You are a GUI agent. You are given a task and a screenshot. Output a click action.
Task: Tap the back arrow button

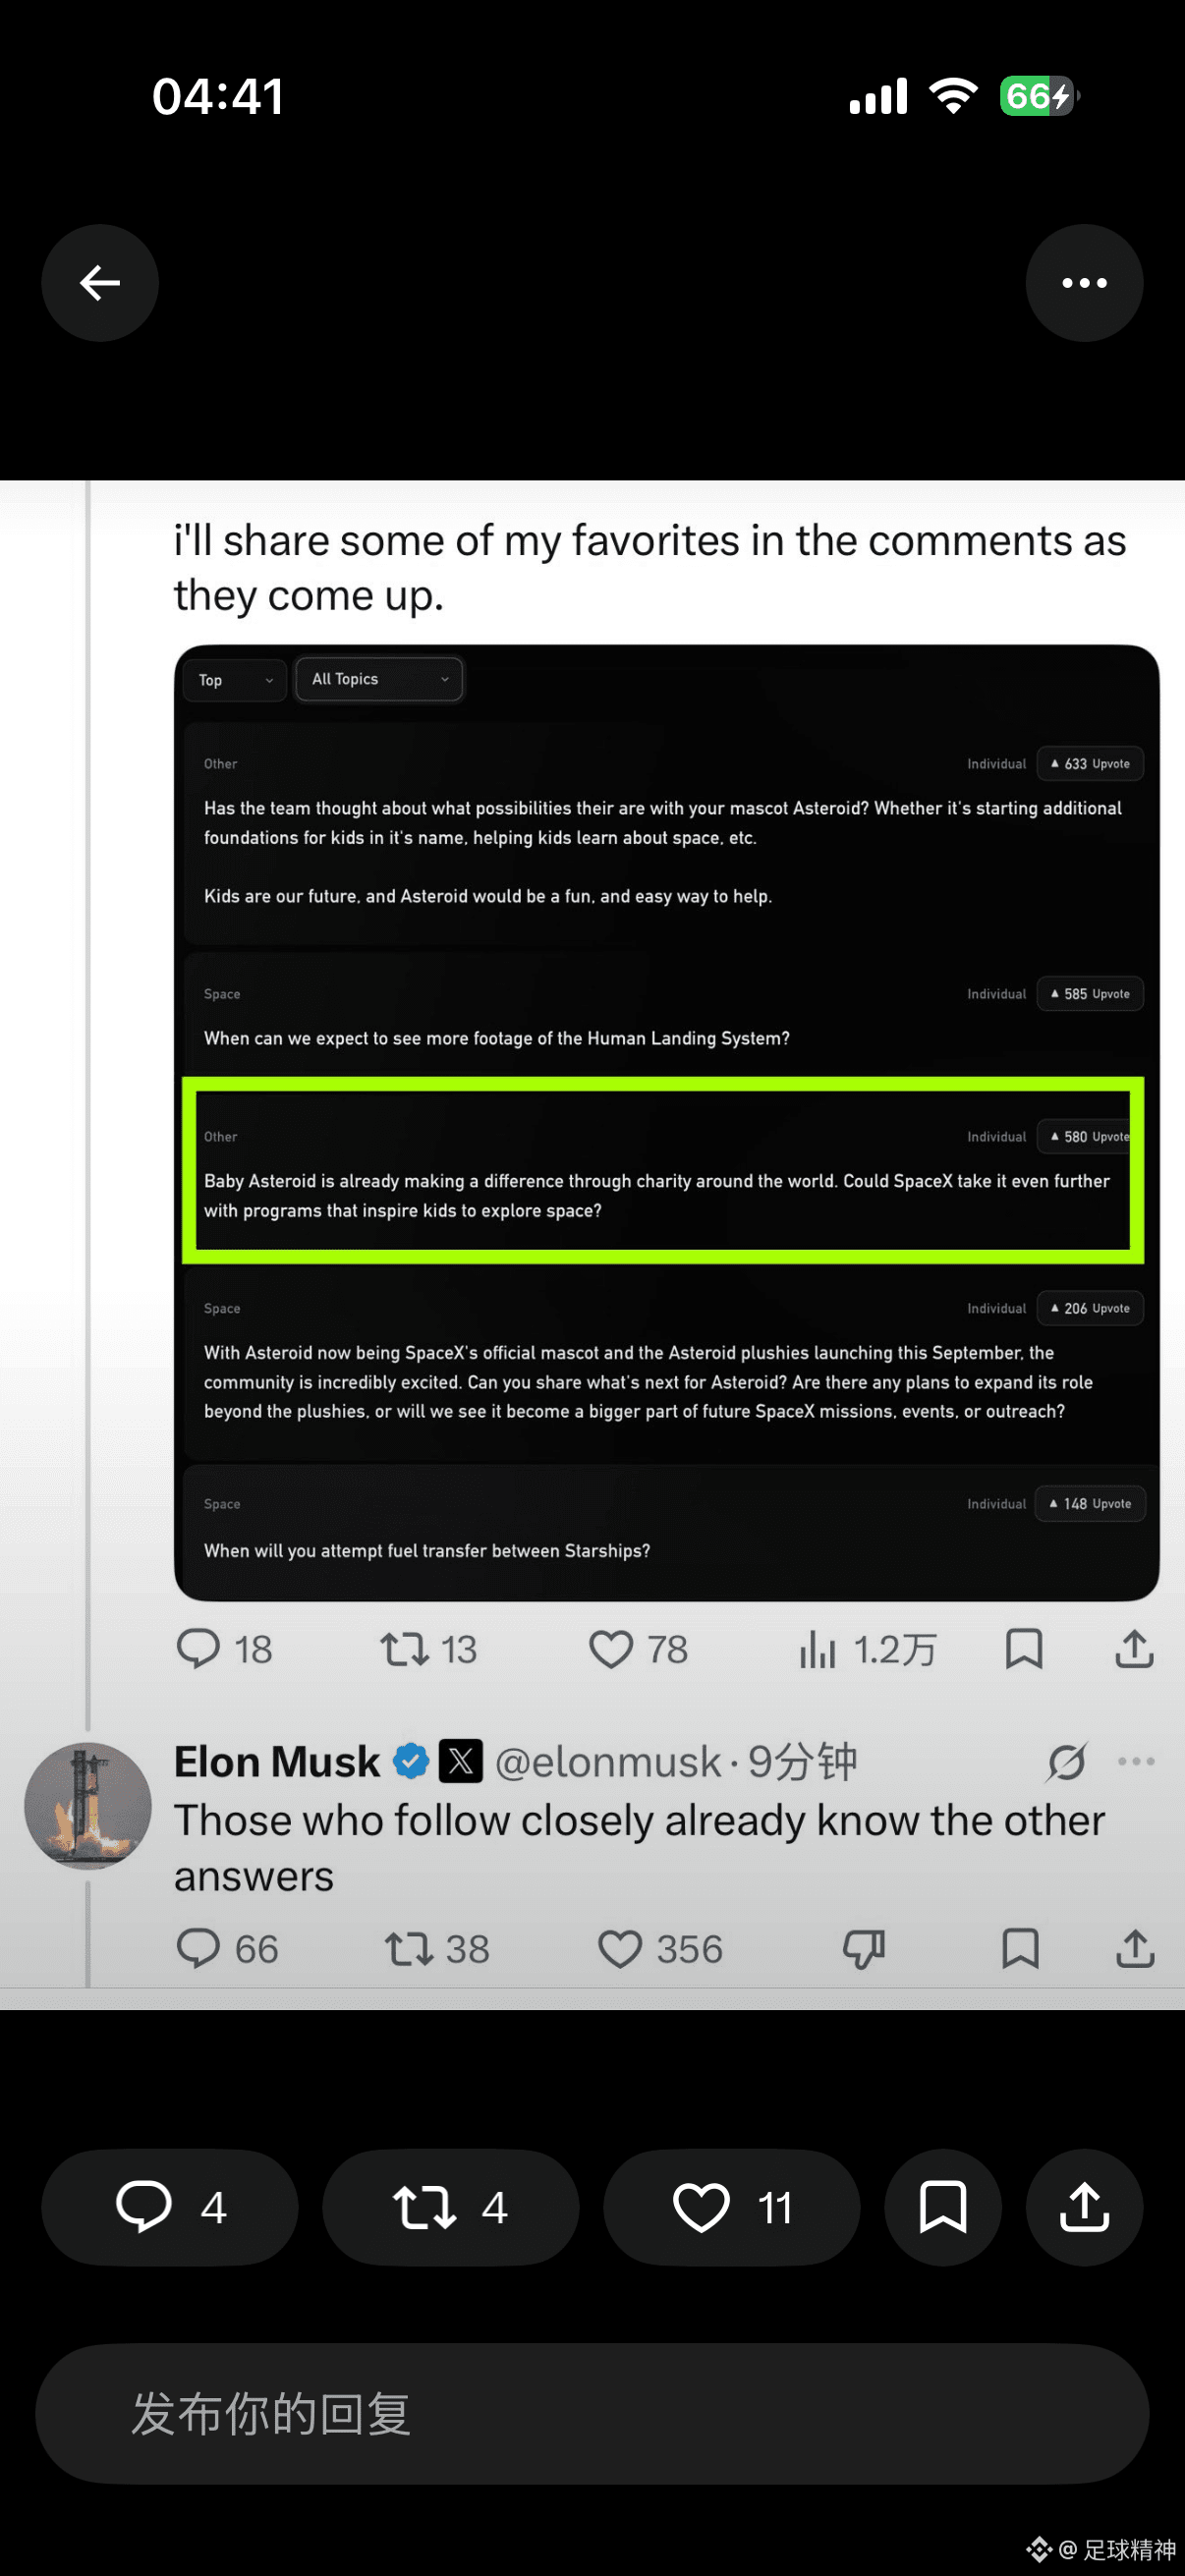pos(99,283)
